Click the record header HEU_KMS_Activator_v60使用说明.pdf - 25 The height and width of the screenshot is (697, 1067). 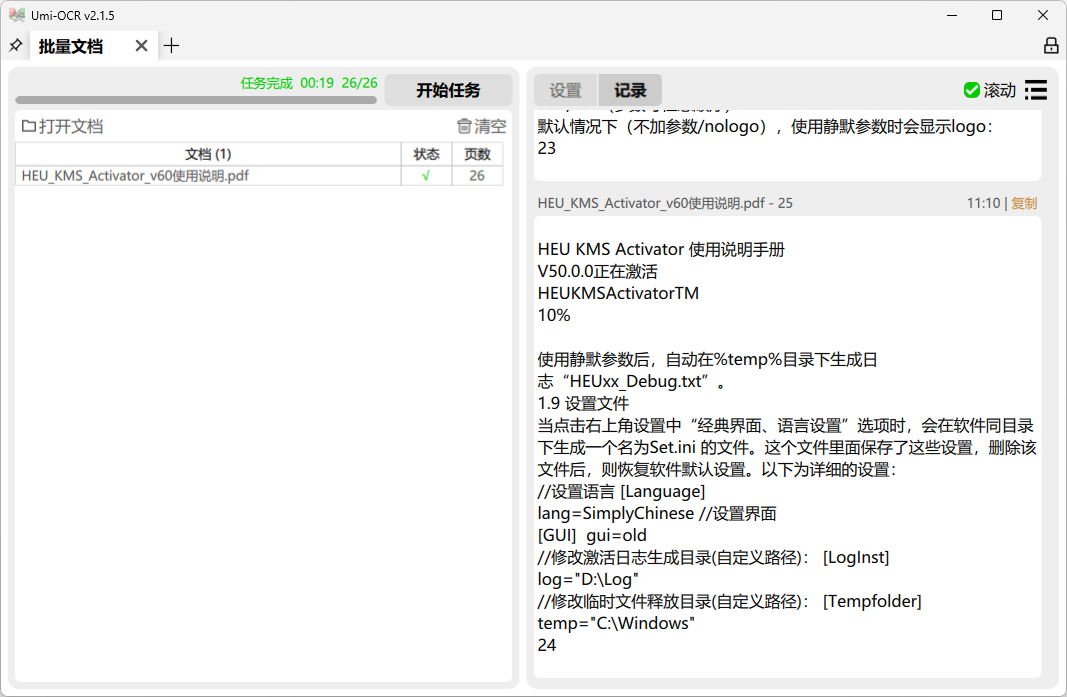tap(665, 203)
